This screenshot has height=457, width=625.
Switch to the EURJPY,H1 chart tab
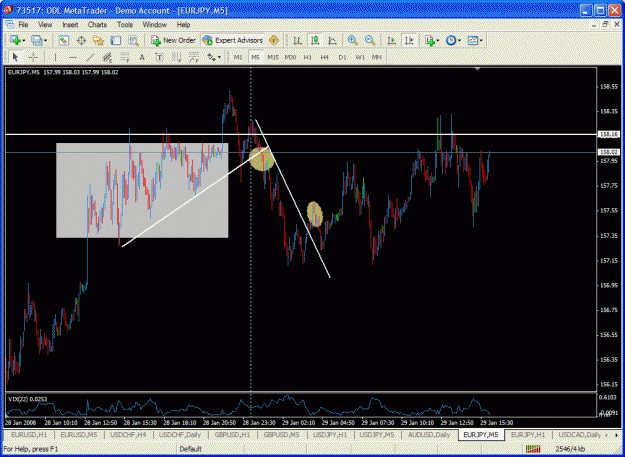pos(528,435)
